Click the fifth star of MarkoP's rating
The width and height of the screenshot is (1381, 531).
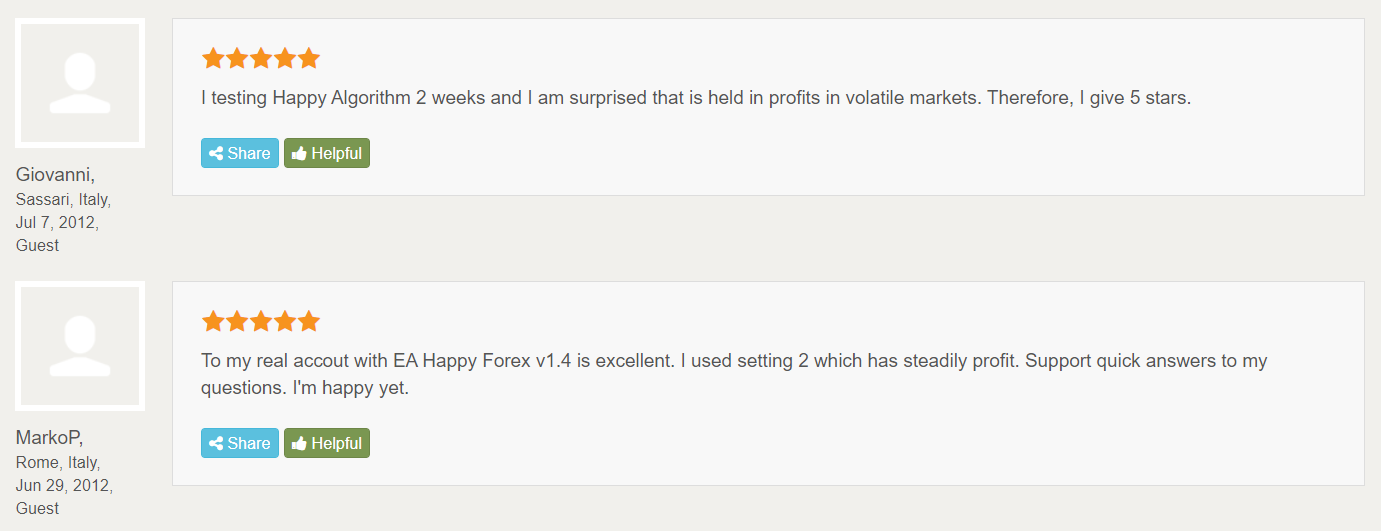click(x=309, y=321)
